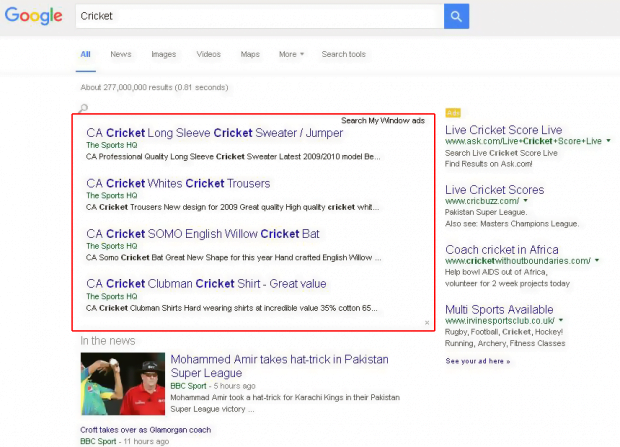Click CA Professional Quality Long Sleeve description
Image resolution: width=620 pixels, height=447 pixels.
coord(233,157)
